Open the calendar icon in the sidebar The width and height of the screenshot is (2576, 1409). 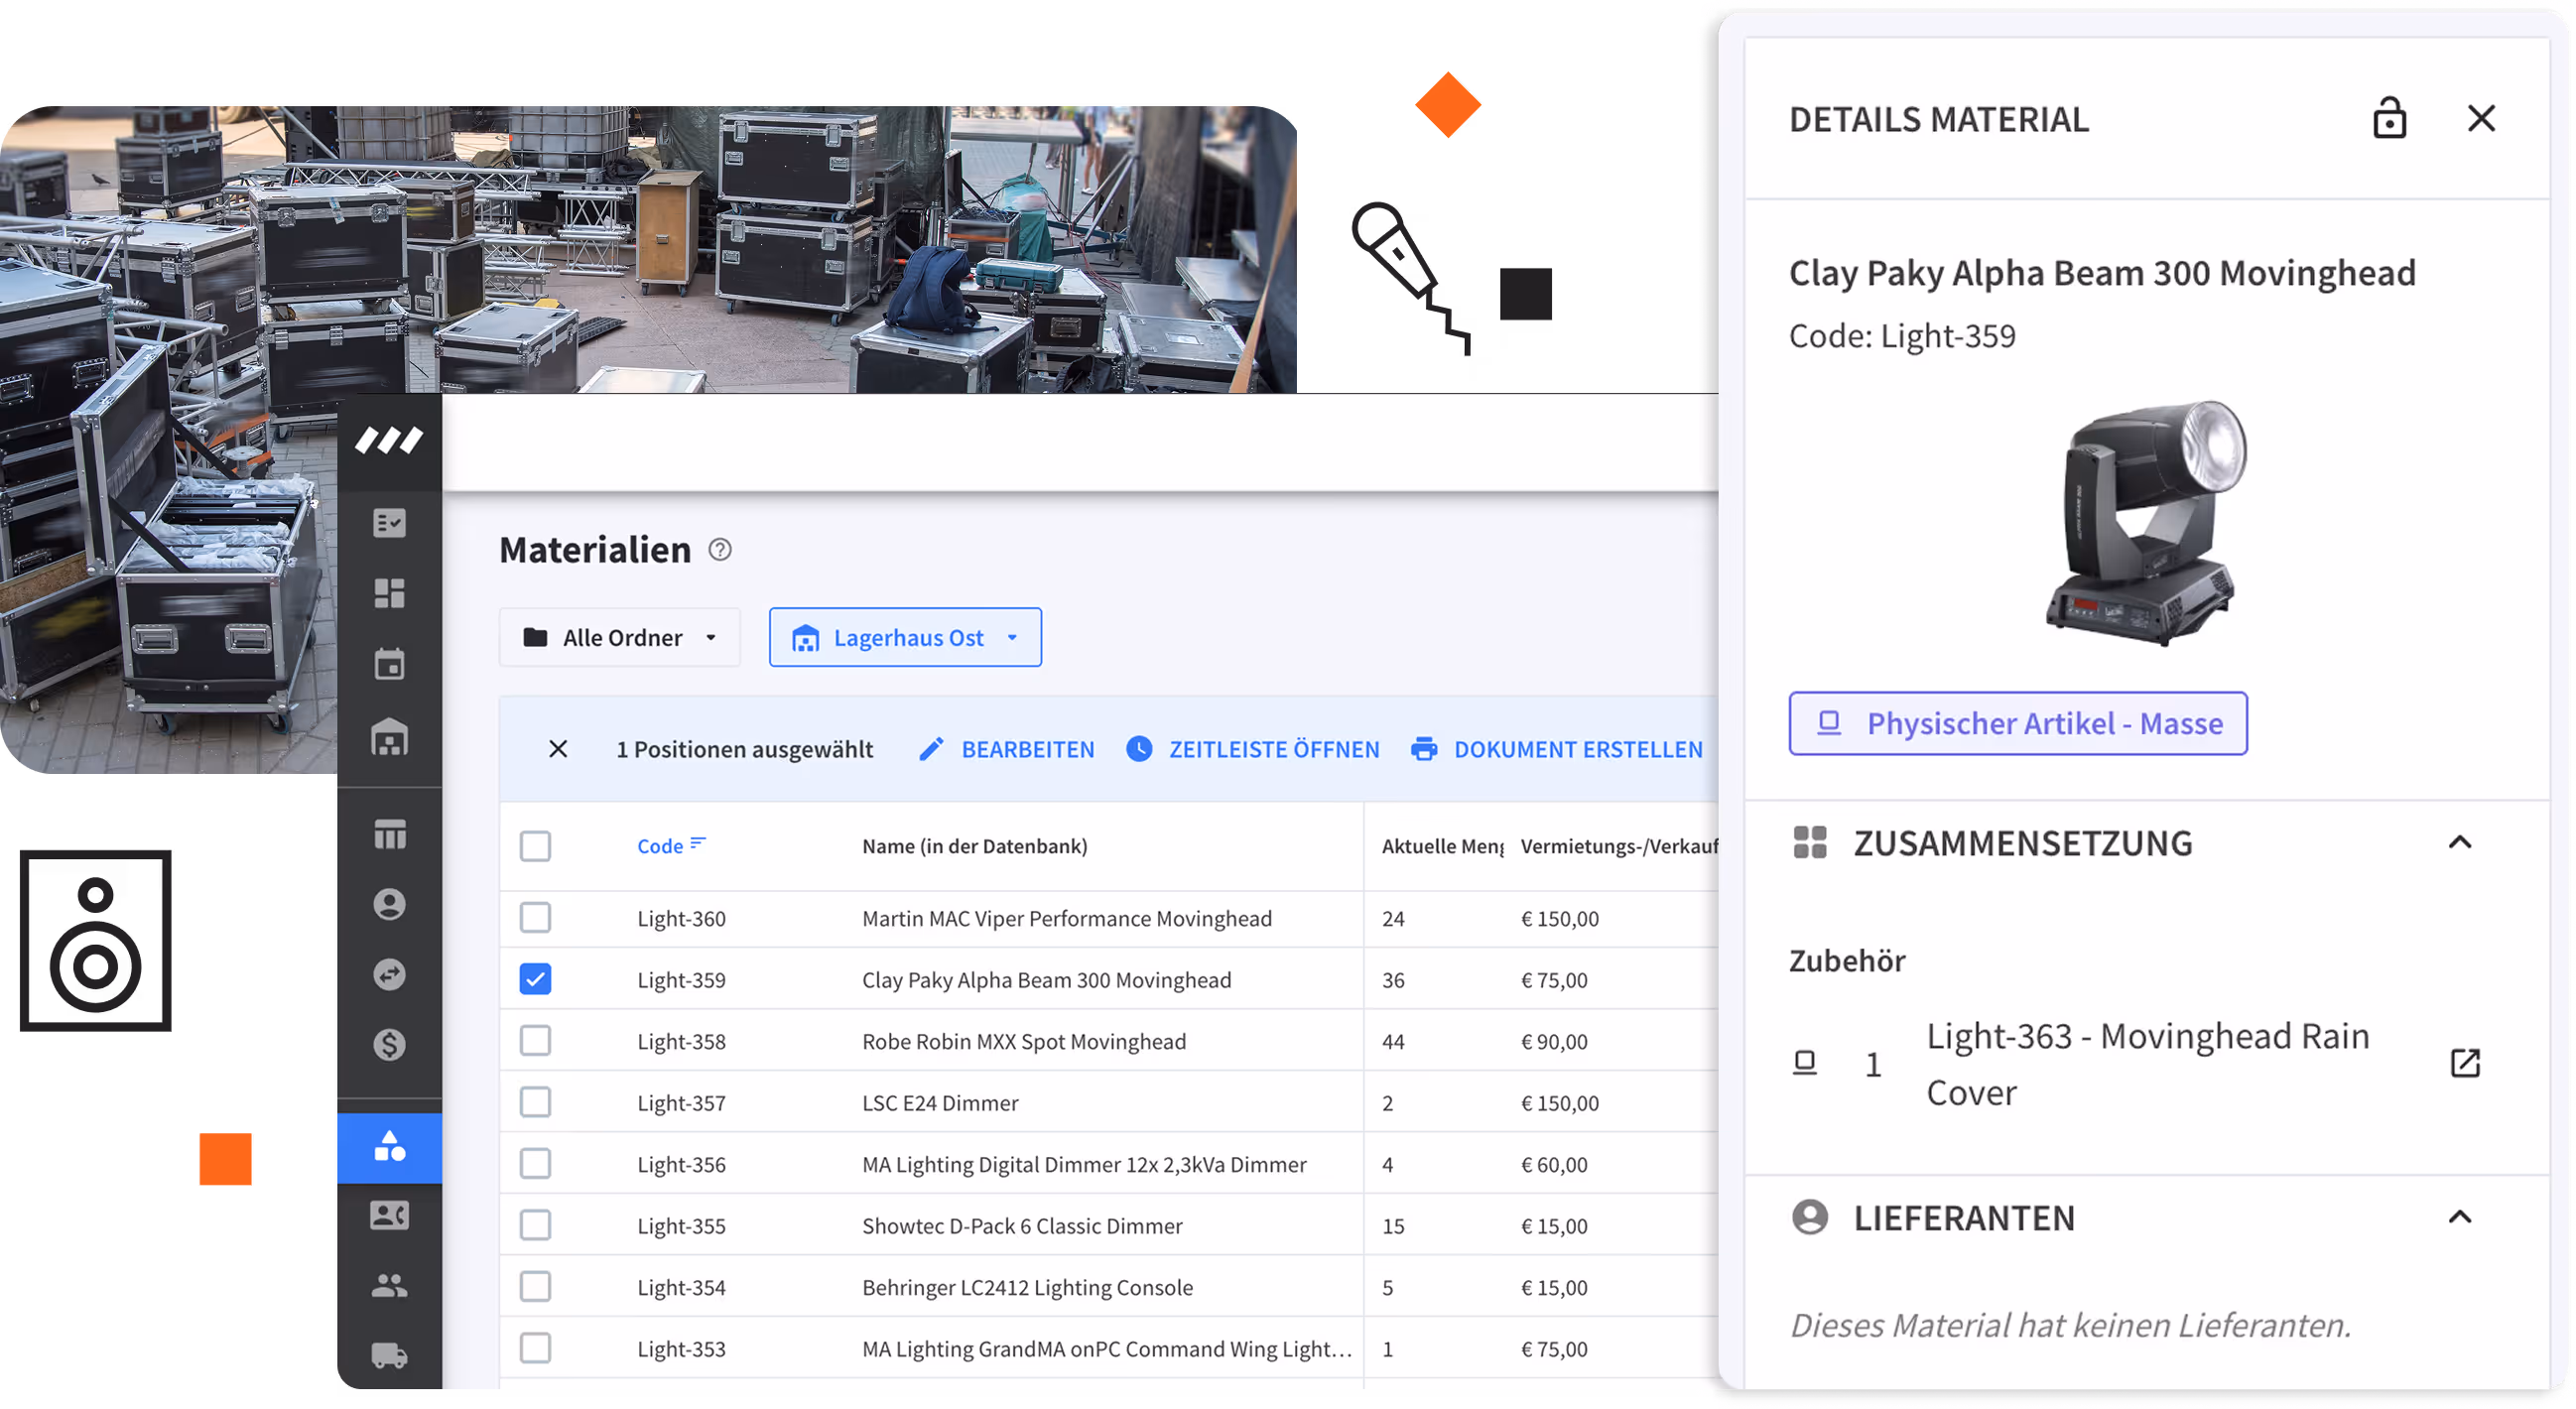pyautogui.click(x=389, y=664)
